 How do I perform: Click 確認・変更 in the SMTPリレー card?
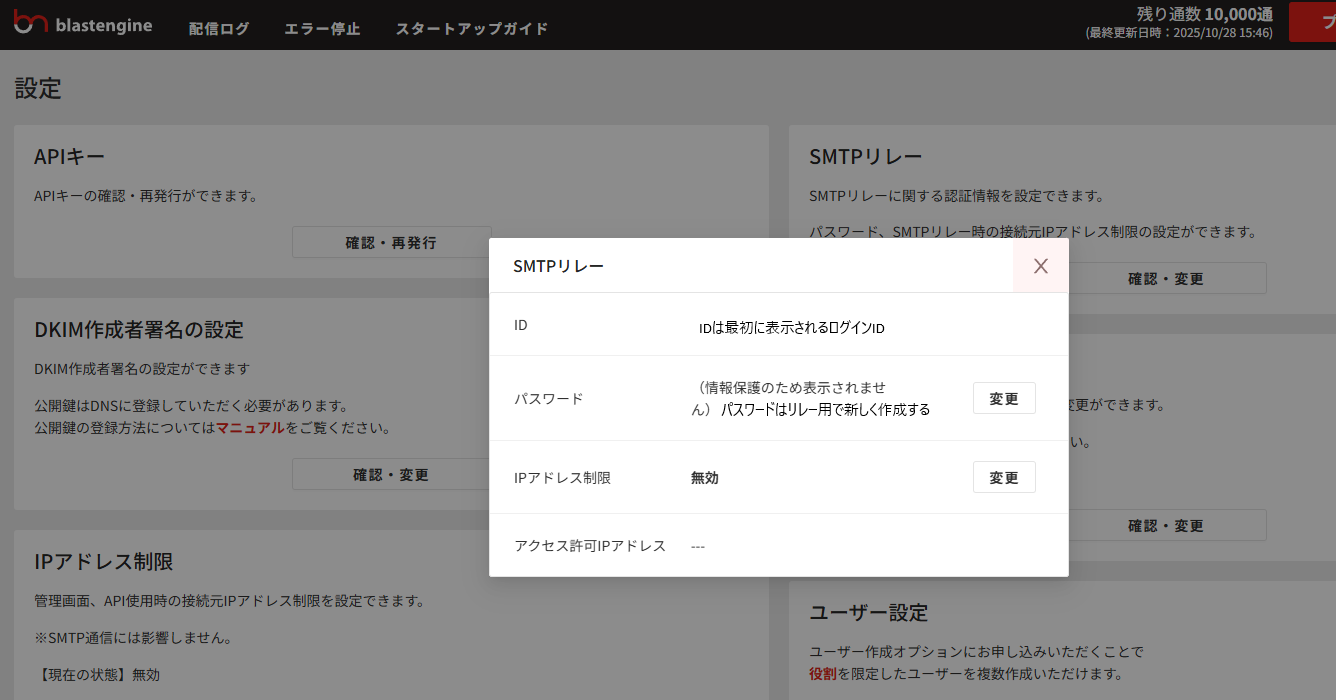1166,279
